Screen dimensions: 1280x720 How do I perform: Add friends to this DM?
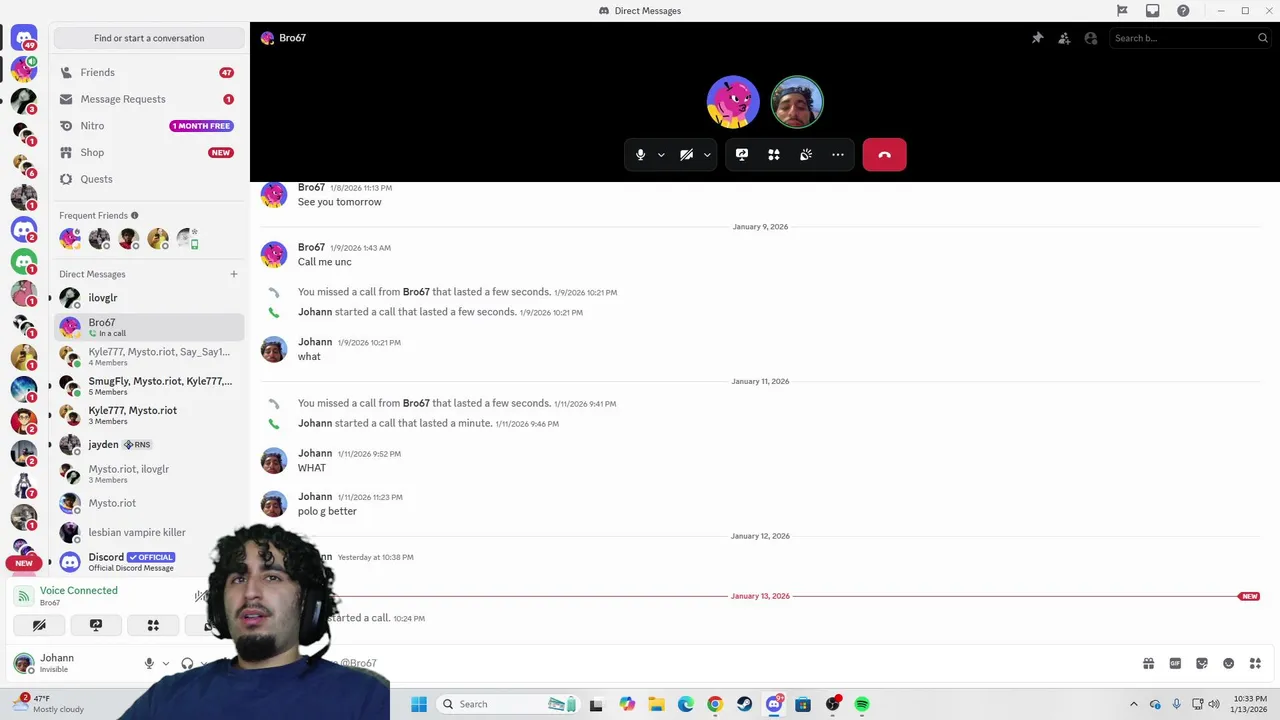1064,38
